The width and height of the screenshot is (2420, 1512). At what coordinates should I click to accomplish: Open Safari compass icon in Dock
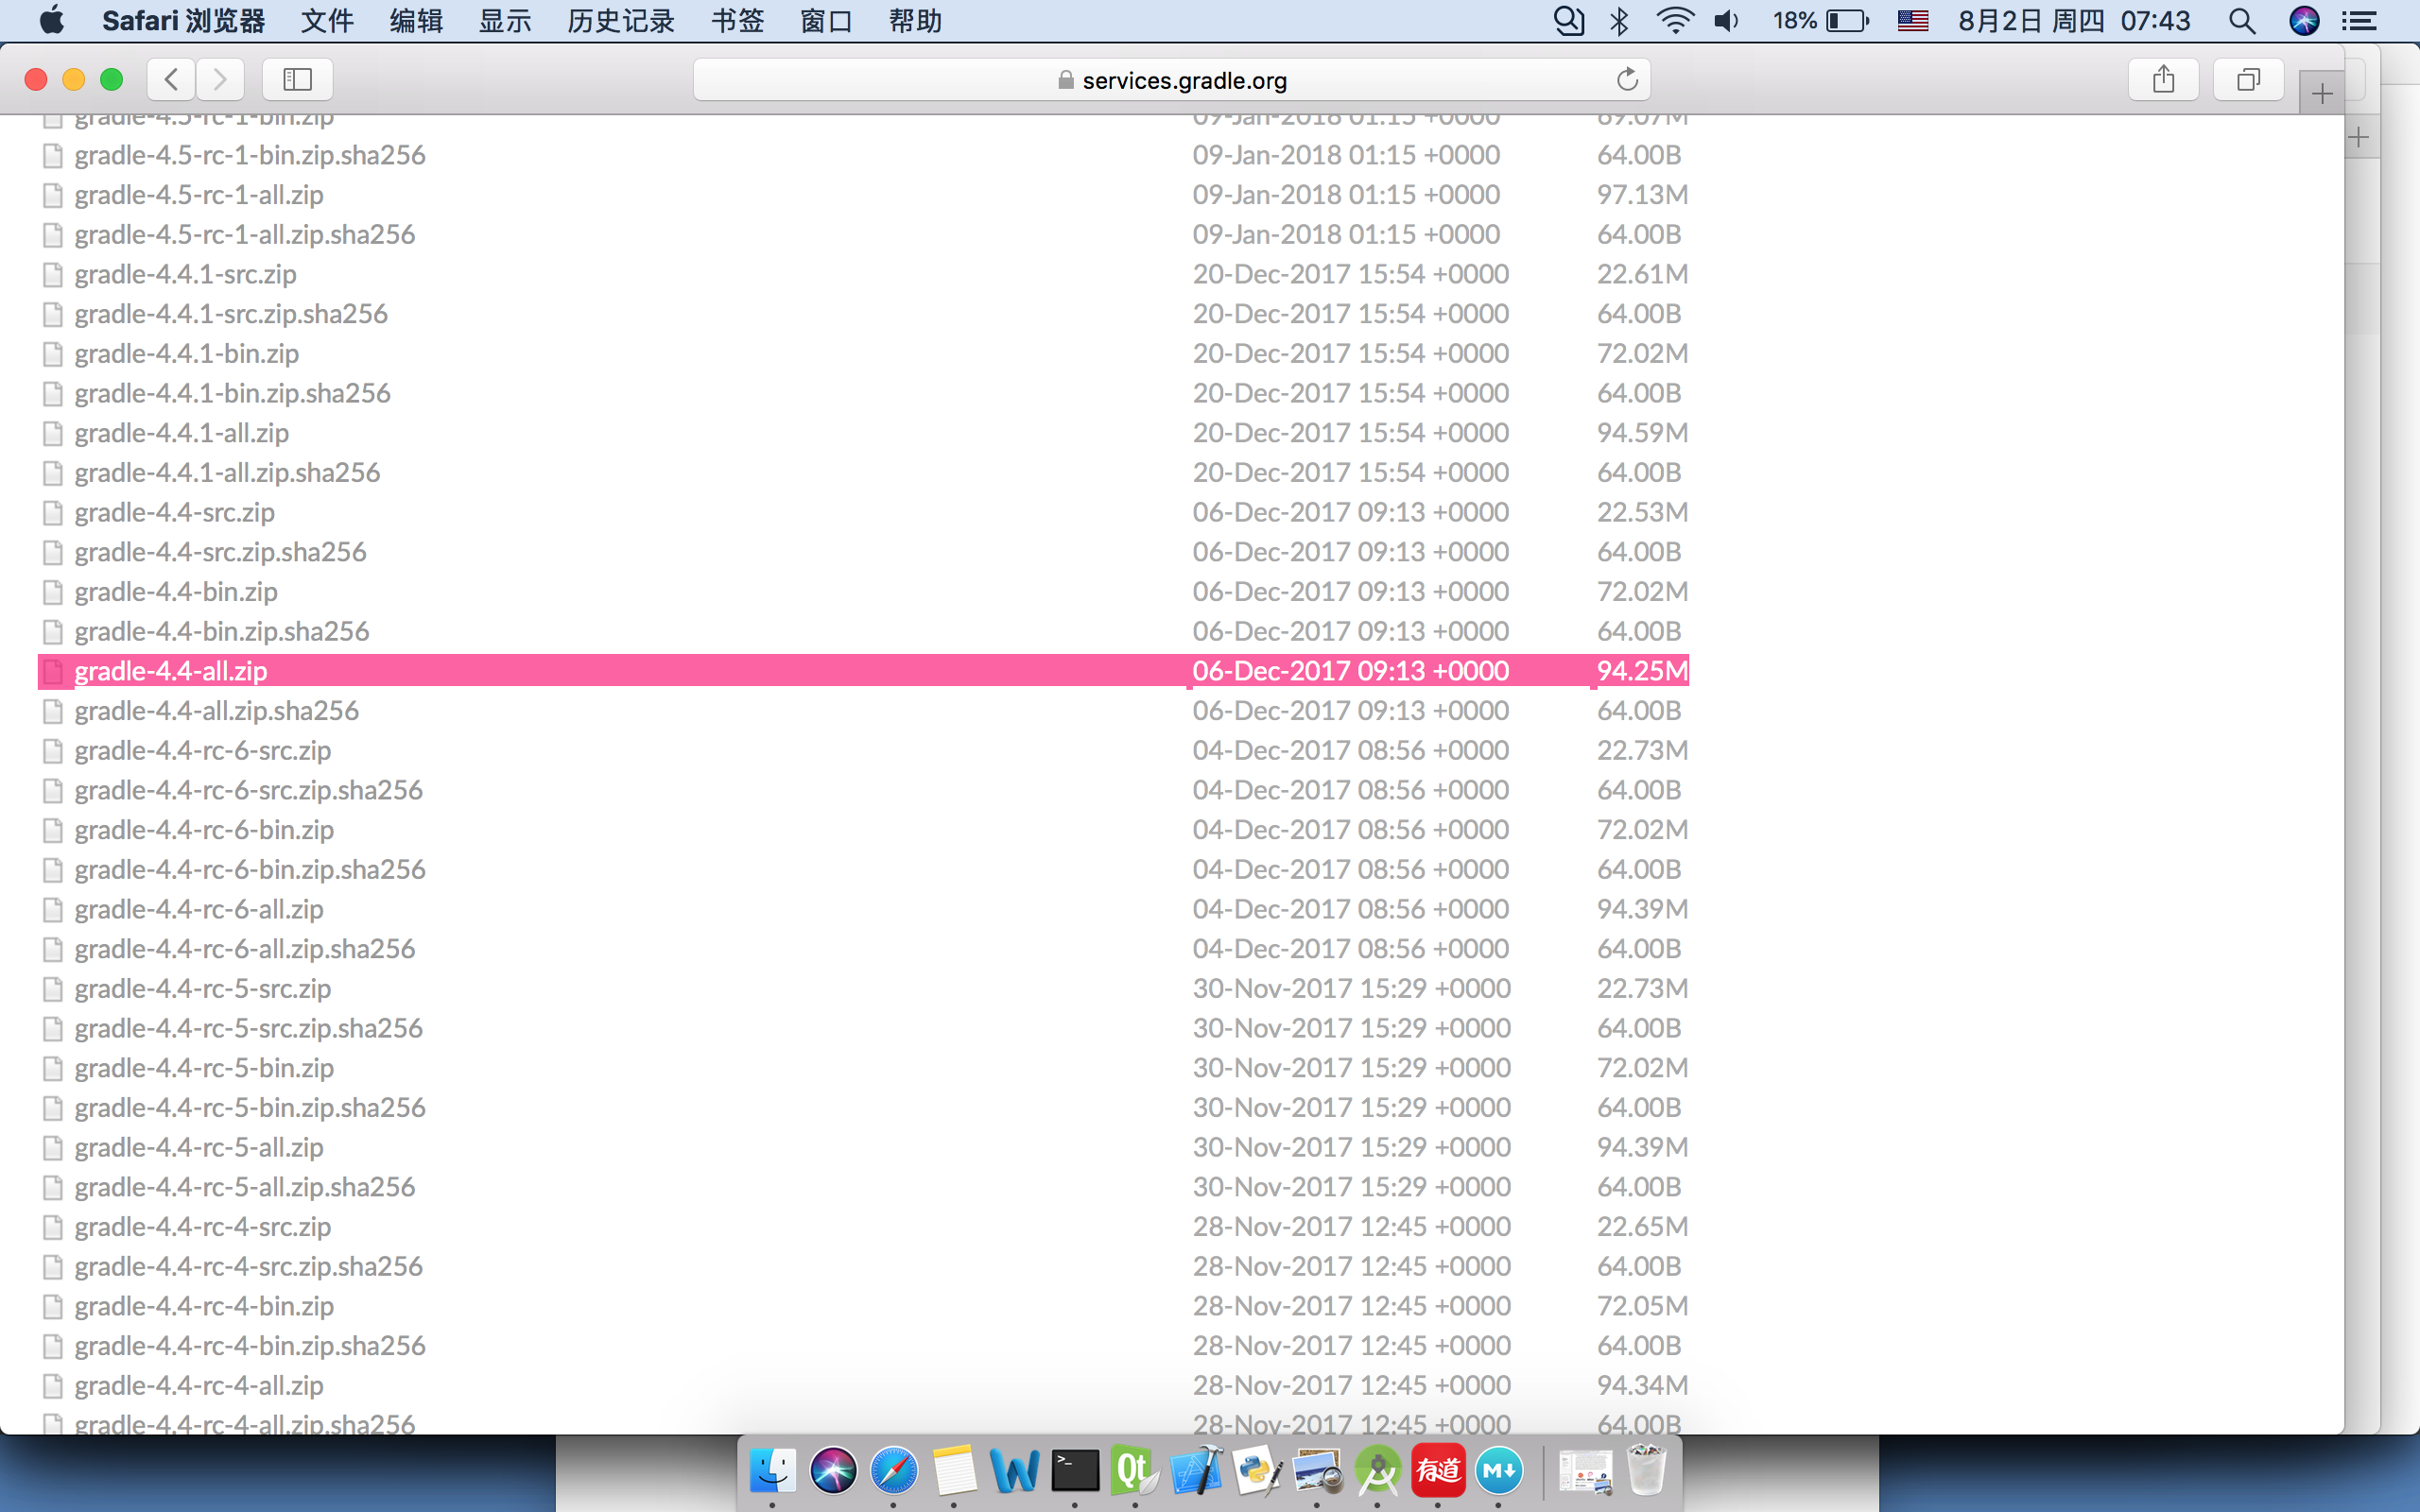click(x=893, y=1470)
